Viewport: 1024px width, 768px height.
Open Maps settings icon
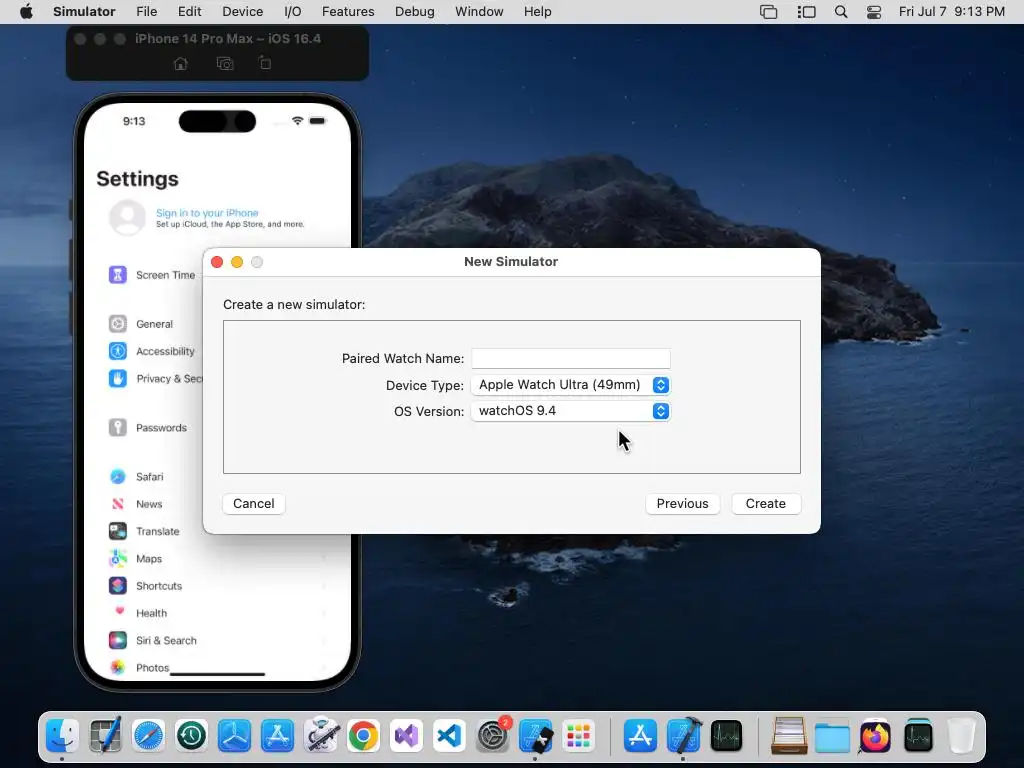(x=118, y=559)
